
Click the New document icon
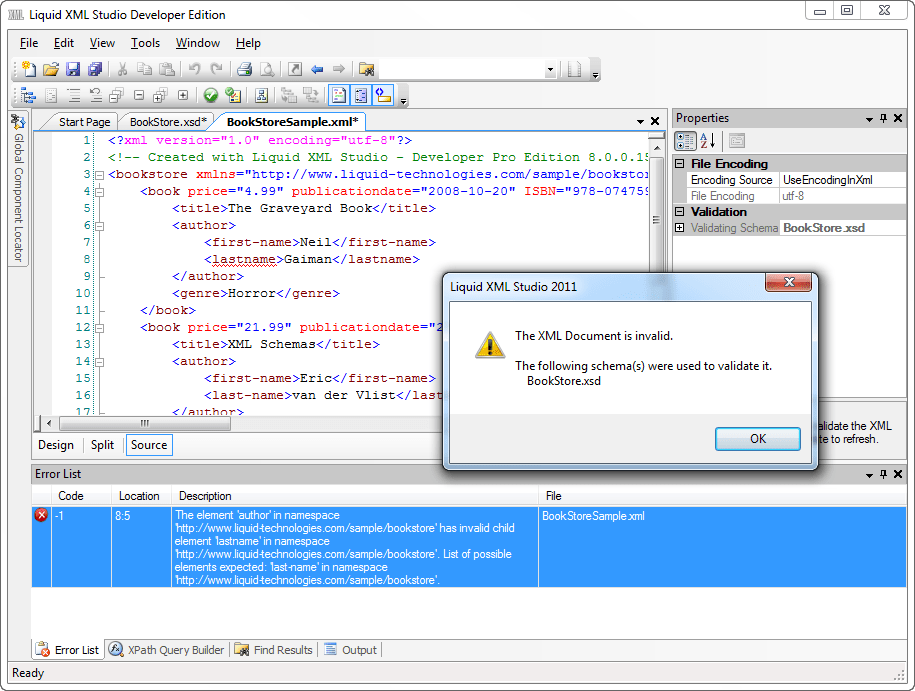coord(29,69)
